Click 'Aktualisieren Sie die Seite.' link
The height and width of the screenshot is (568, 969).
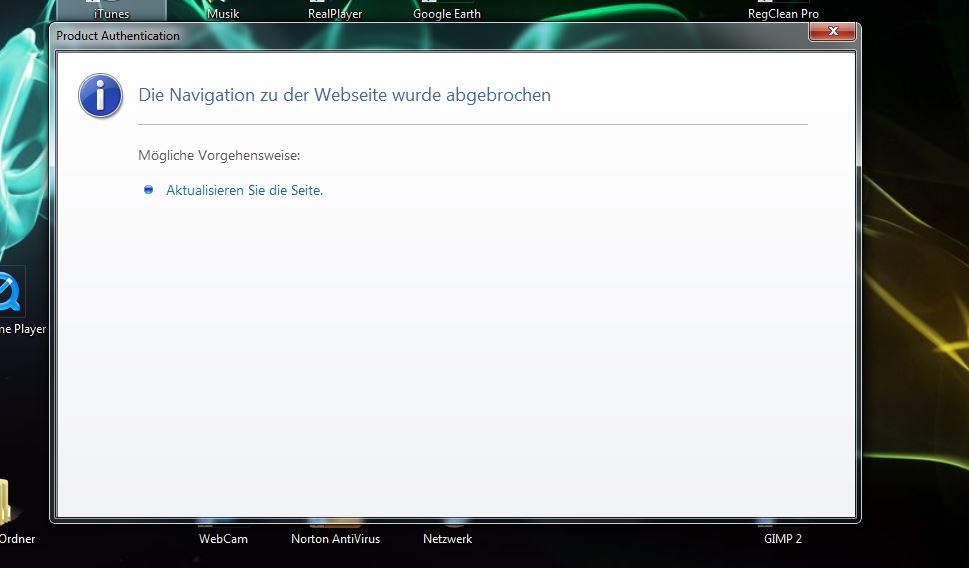[244, 190]
